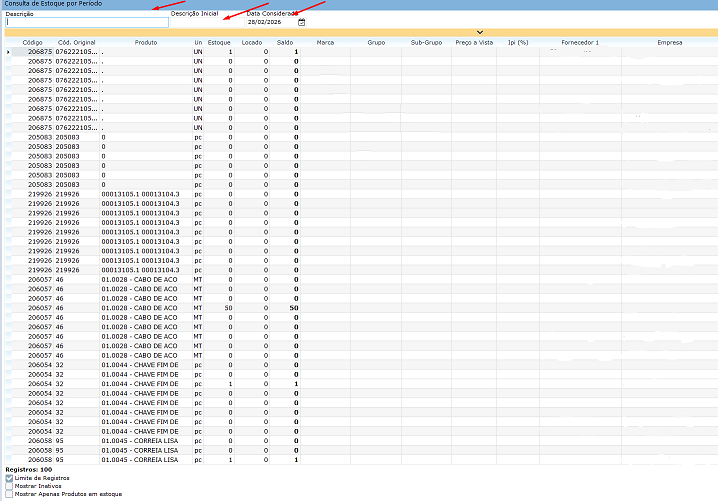Click the Sub-Grupo column header

pos(426,43)
